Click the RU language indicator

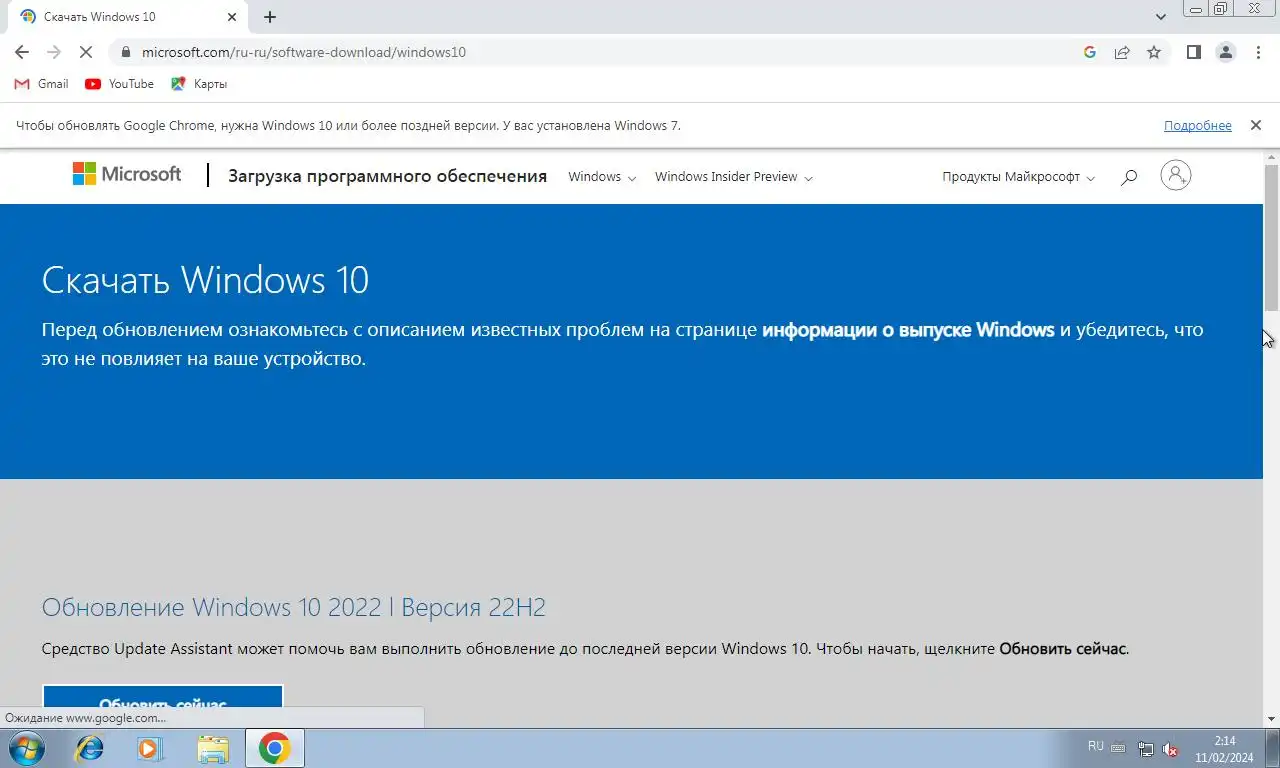click(x=1096, y=746)
